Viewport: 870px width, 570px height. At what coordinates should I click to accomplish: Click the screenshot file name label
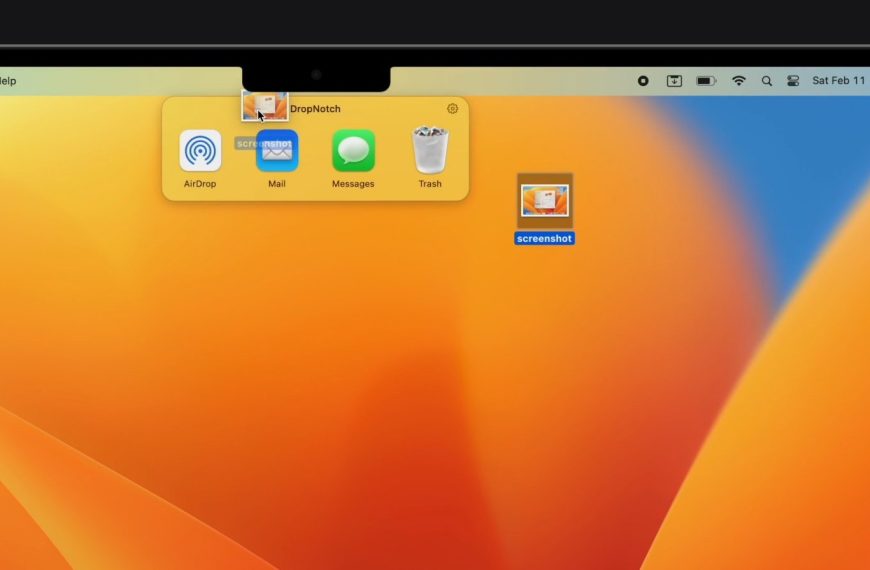point(544,239)
